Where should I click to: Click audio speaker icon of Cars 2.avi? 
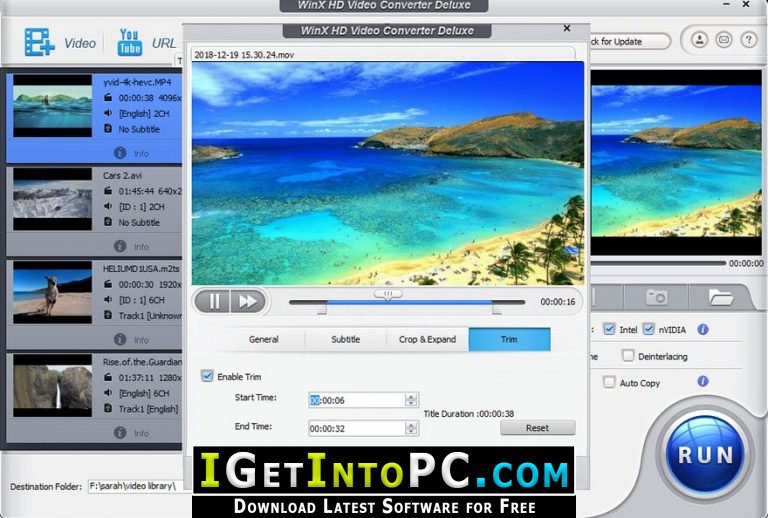coord(108,207)
